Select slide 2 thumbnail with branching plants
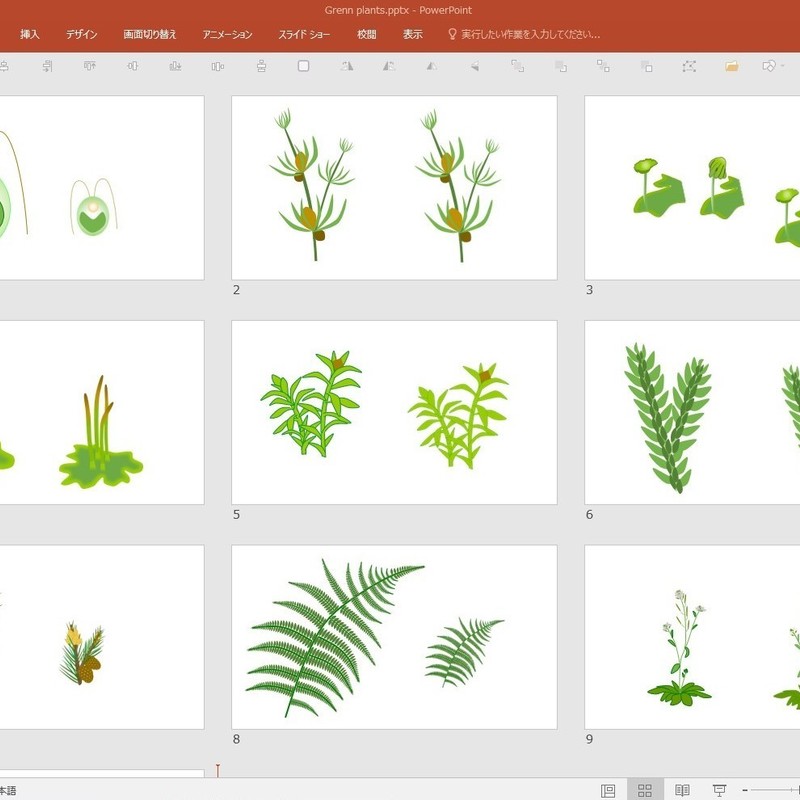 (394, 188)
